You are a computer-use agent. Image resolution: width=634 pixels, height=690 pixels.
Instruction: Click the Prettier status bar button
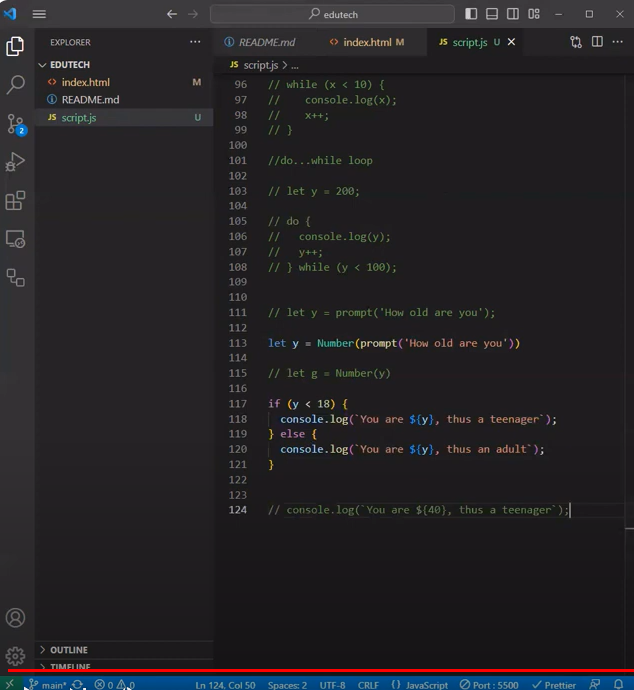coord(553,685)
